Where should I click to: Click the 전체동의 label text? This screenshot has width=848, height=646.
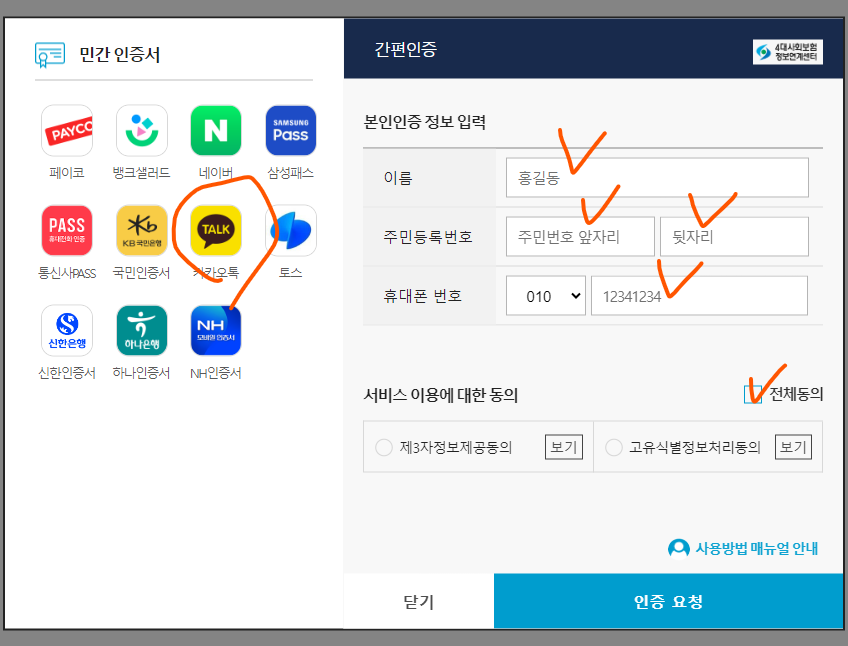point(796,394)
